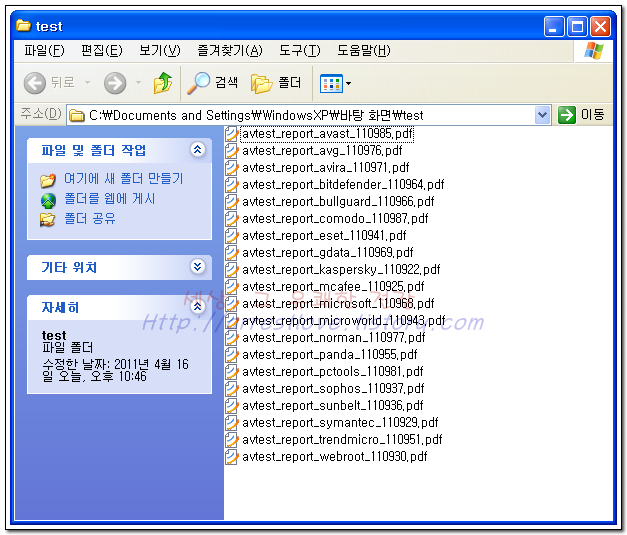Click 폴더 공유 link
Image resolution: width=627 pixels, height=535 pixels.
click(x=90, y=218)
